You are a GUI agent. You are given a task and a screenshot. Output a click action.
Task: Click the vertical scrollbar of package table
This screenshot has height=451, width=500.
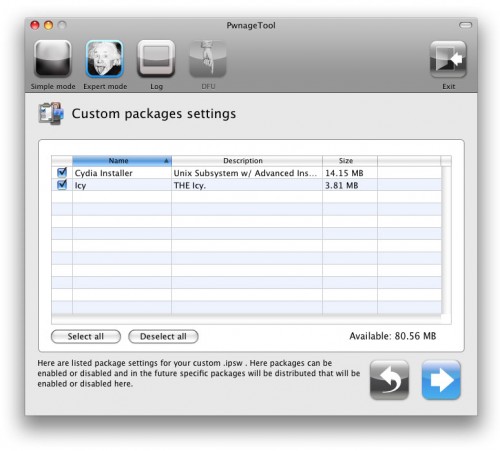coord(446,240)
